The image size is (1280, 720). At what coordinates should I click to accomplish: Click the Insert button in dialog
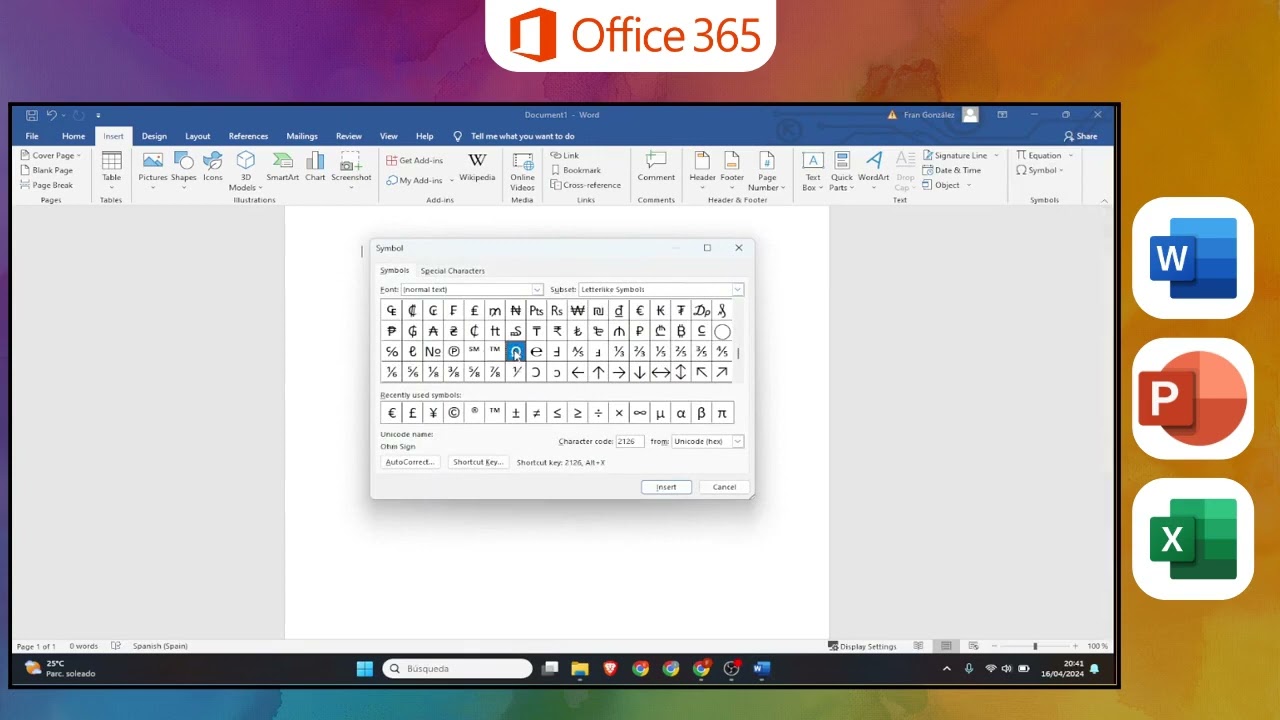point(666,487)
